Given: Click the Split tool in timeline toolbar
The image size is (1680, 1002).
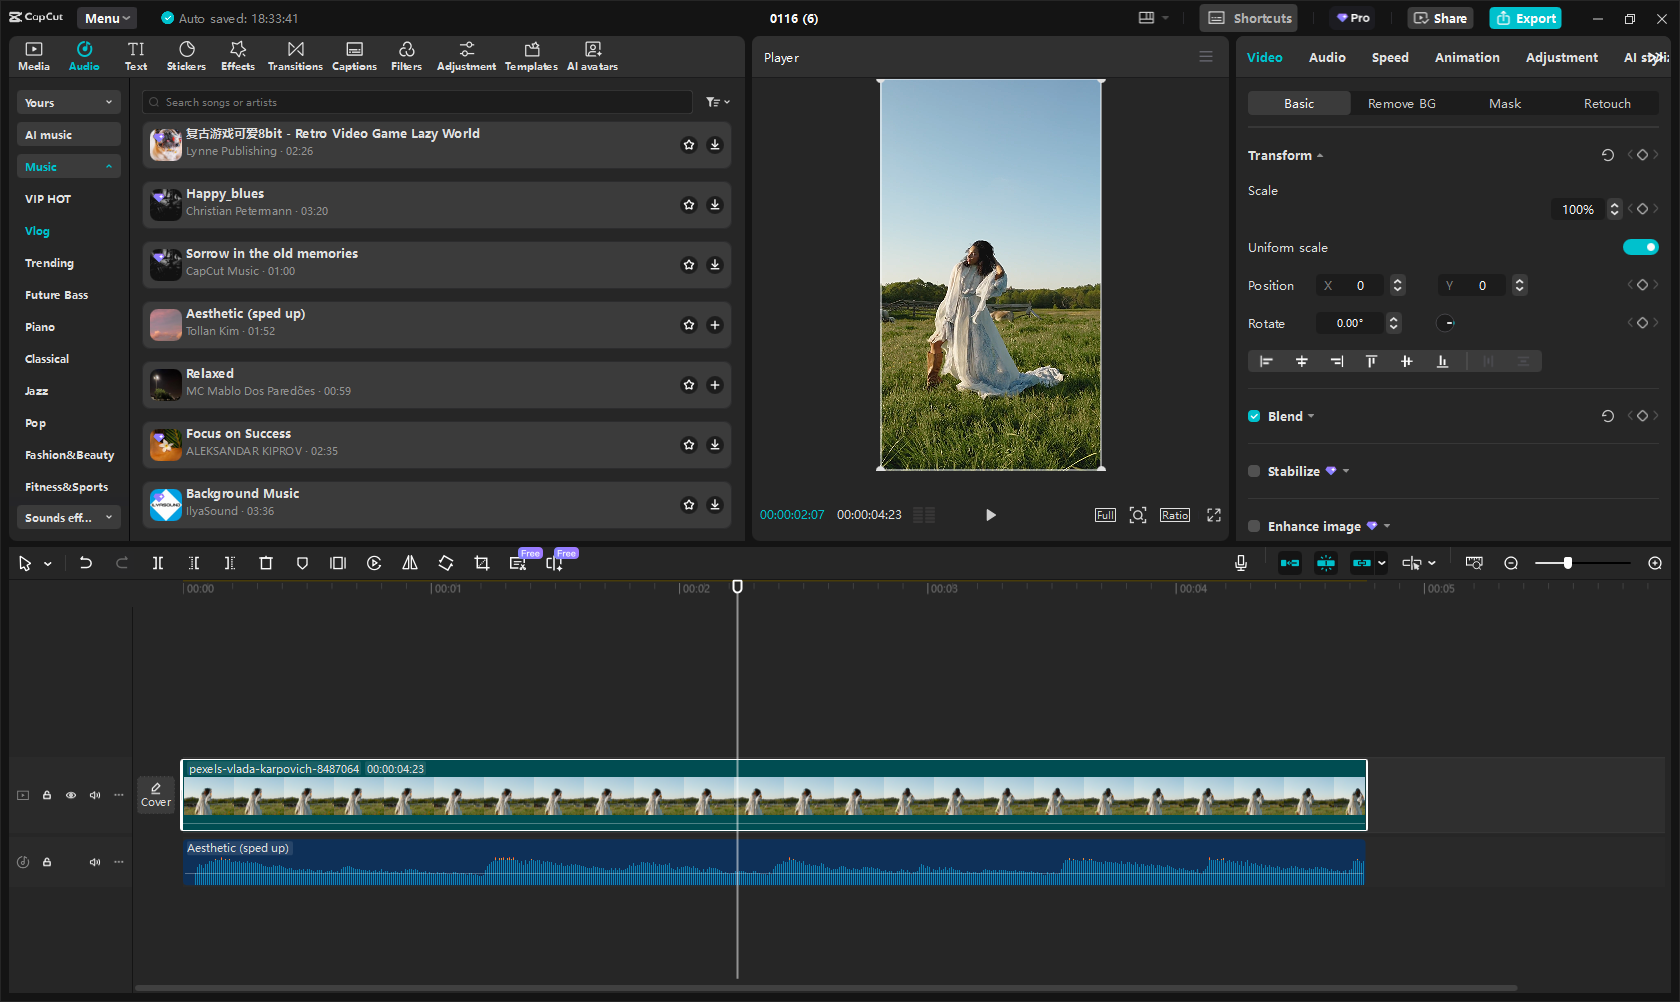Looking at the screenshot, I should coord(158,564).
